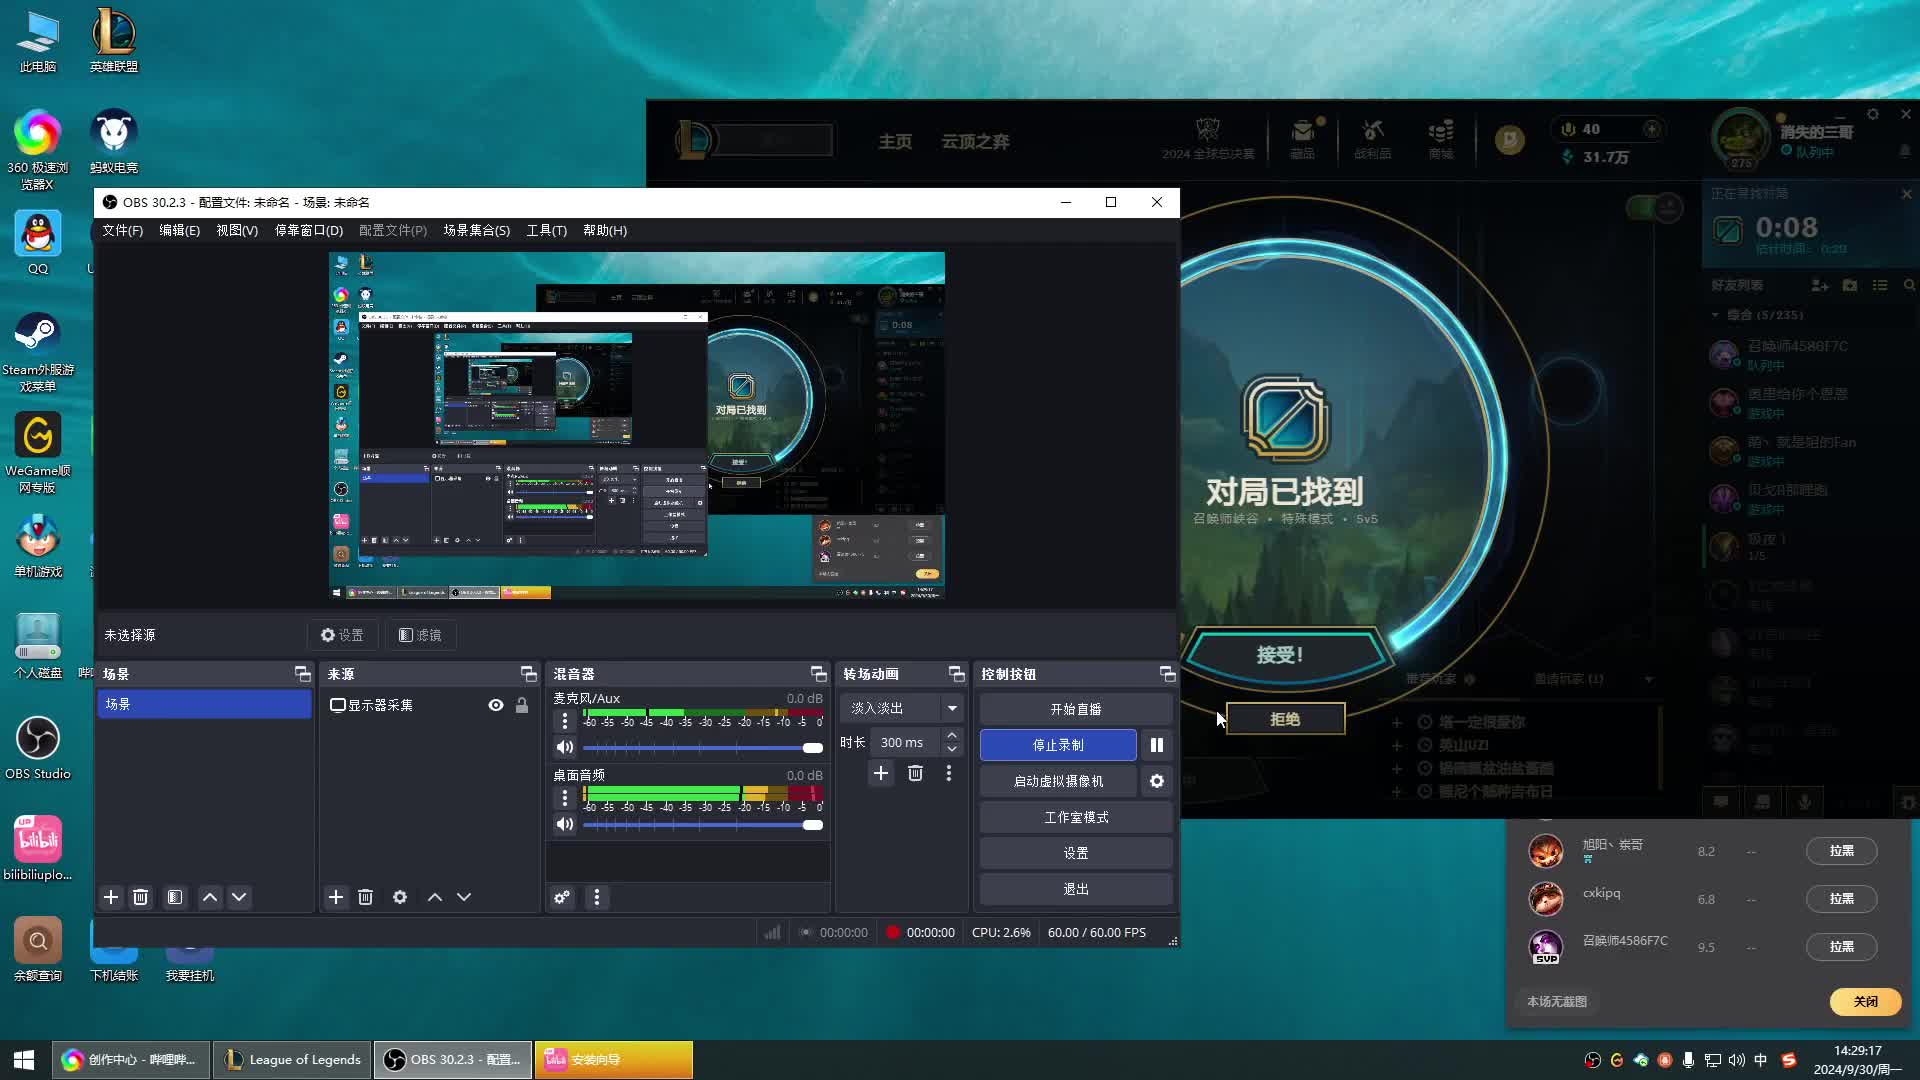
Task: Blacklist player cxkipq with 拉黑
Action: 1841,899
